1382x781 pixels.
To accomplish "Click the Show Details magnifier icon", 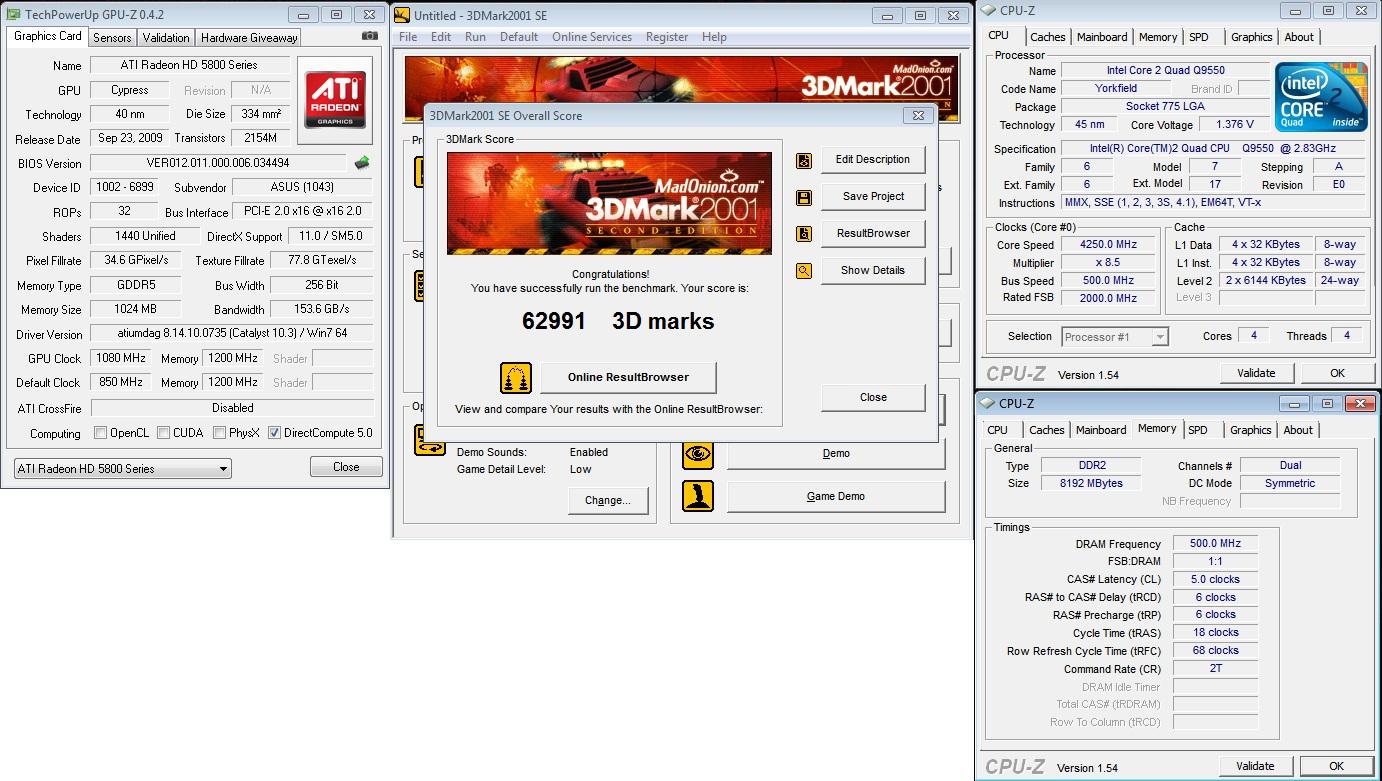I will (x=804, y=271).
